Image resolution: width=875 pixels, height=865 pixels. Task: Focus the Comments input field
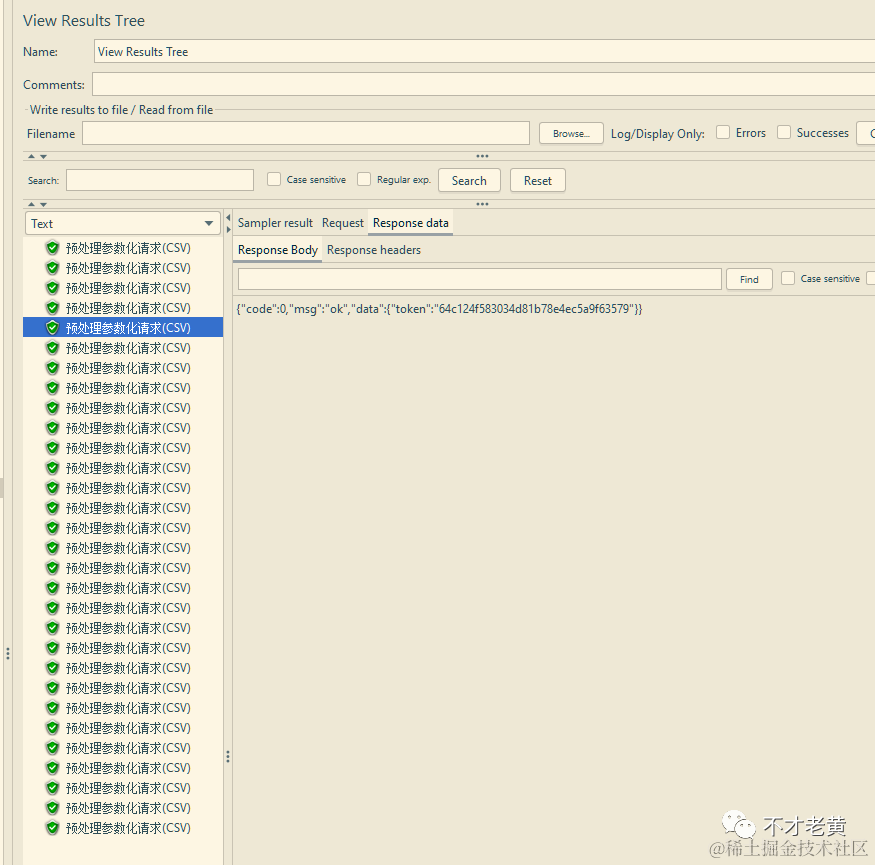pyautogui.click(x=483, y=84)
